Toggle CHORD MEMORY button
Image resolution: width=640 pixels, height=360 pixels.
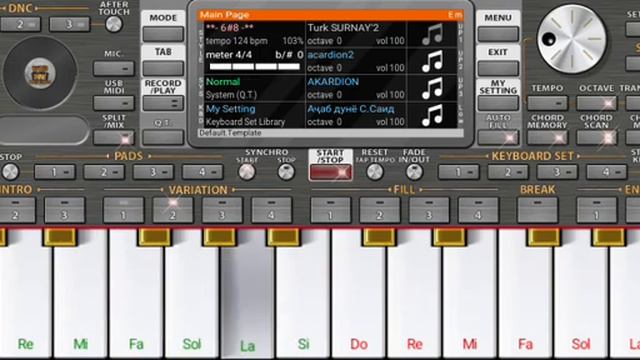547,138
